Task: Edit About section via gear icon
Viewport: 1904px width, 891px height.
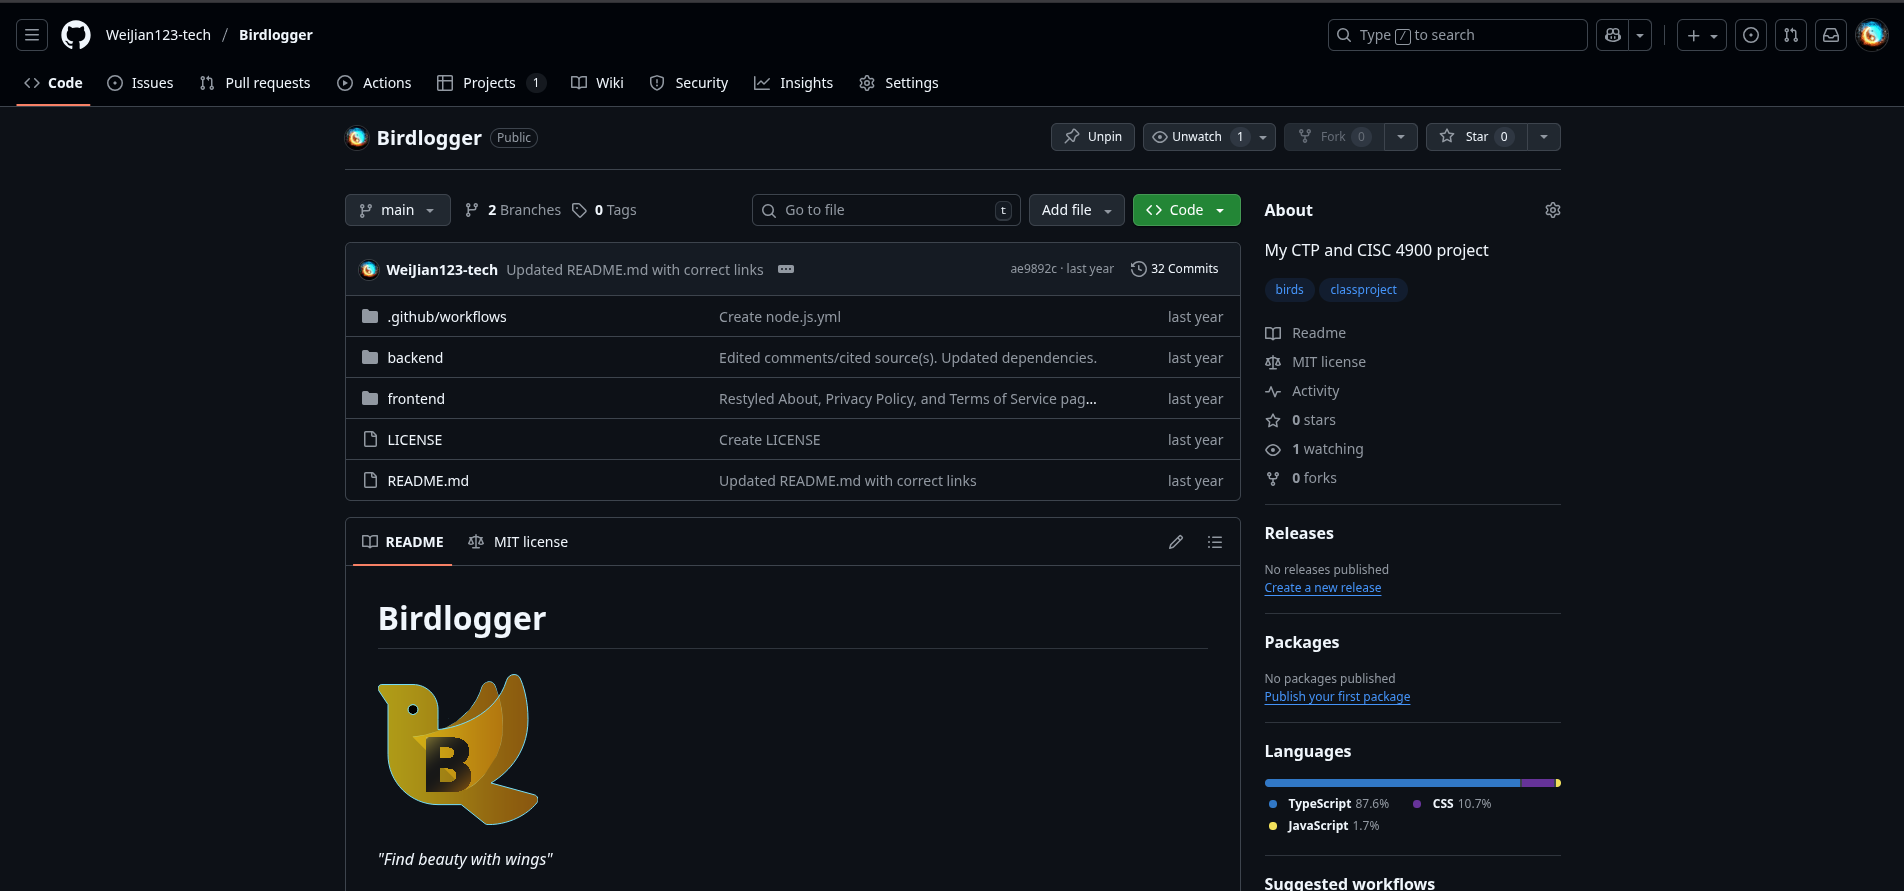Action: point(1552,210)
